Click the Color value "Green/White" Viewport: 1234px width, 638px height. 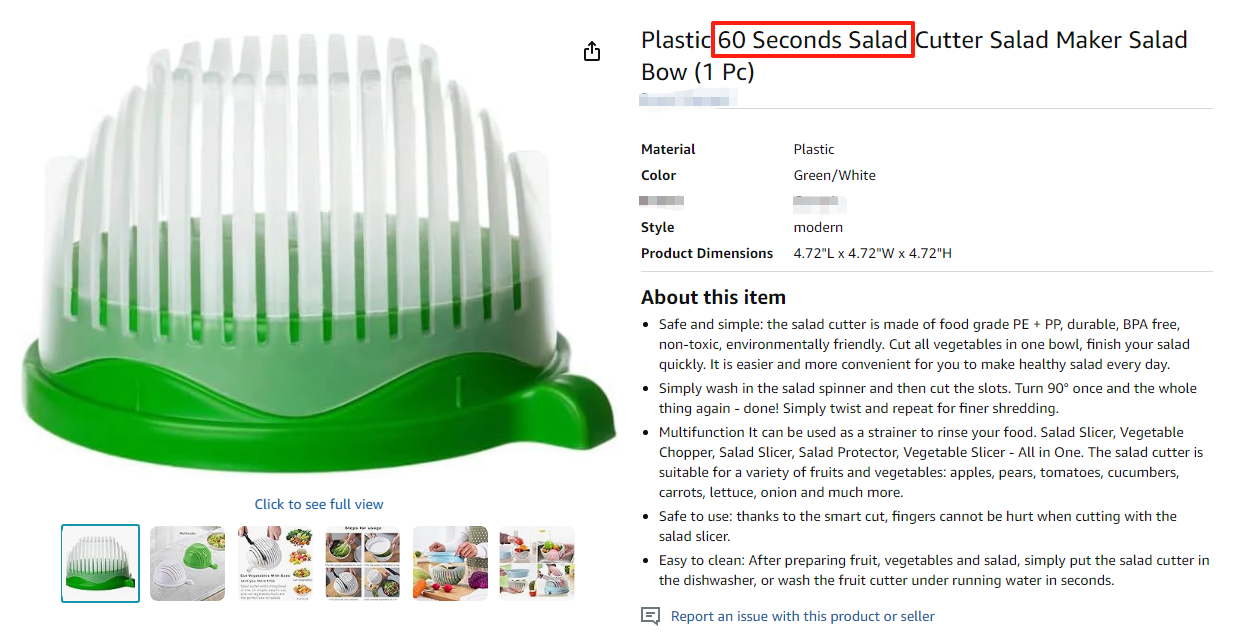[834, 175]
